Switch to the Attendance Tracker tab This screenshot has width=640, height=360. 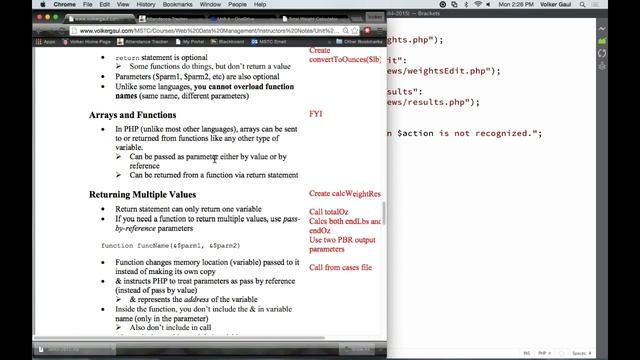tap(172, 19)
